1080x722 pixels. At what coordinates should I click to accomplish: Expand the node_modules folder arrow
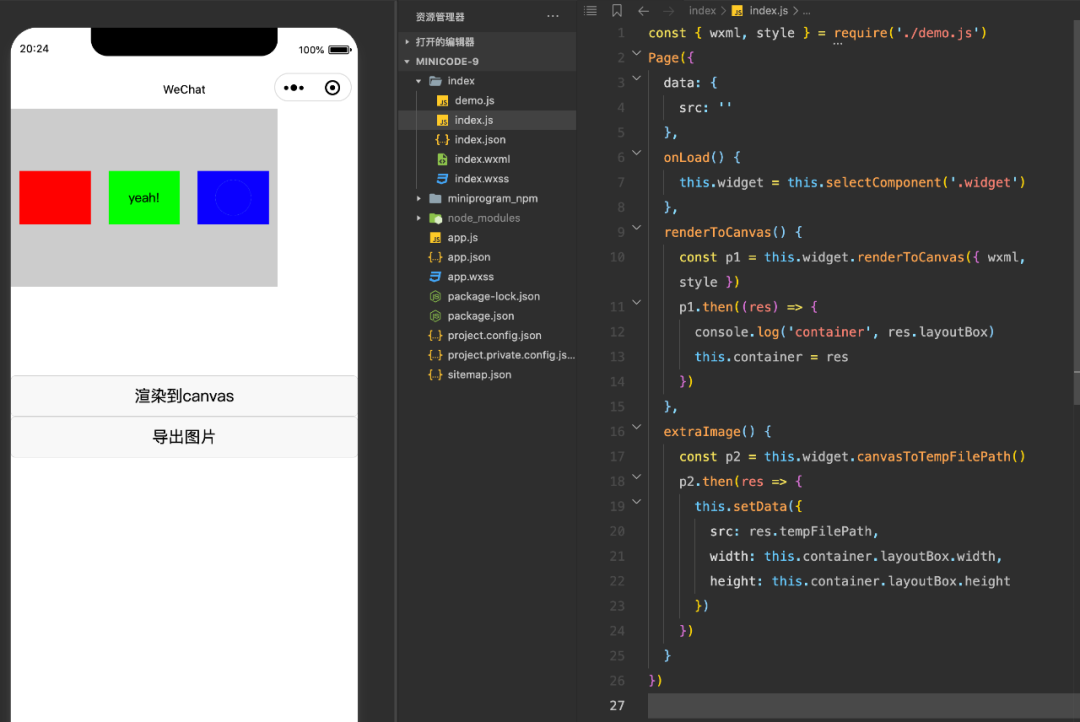tap(419, 218)
